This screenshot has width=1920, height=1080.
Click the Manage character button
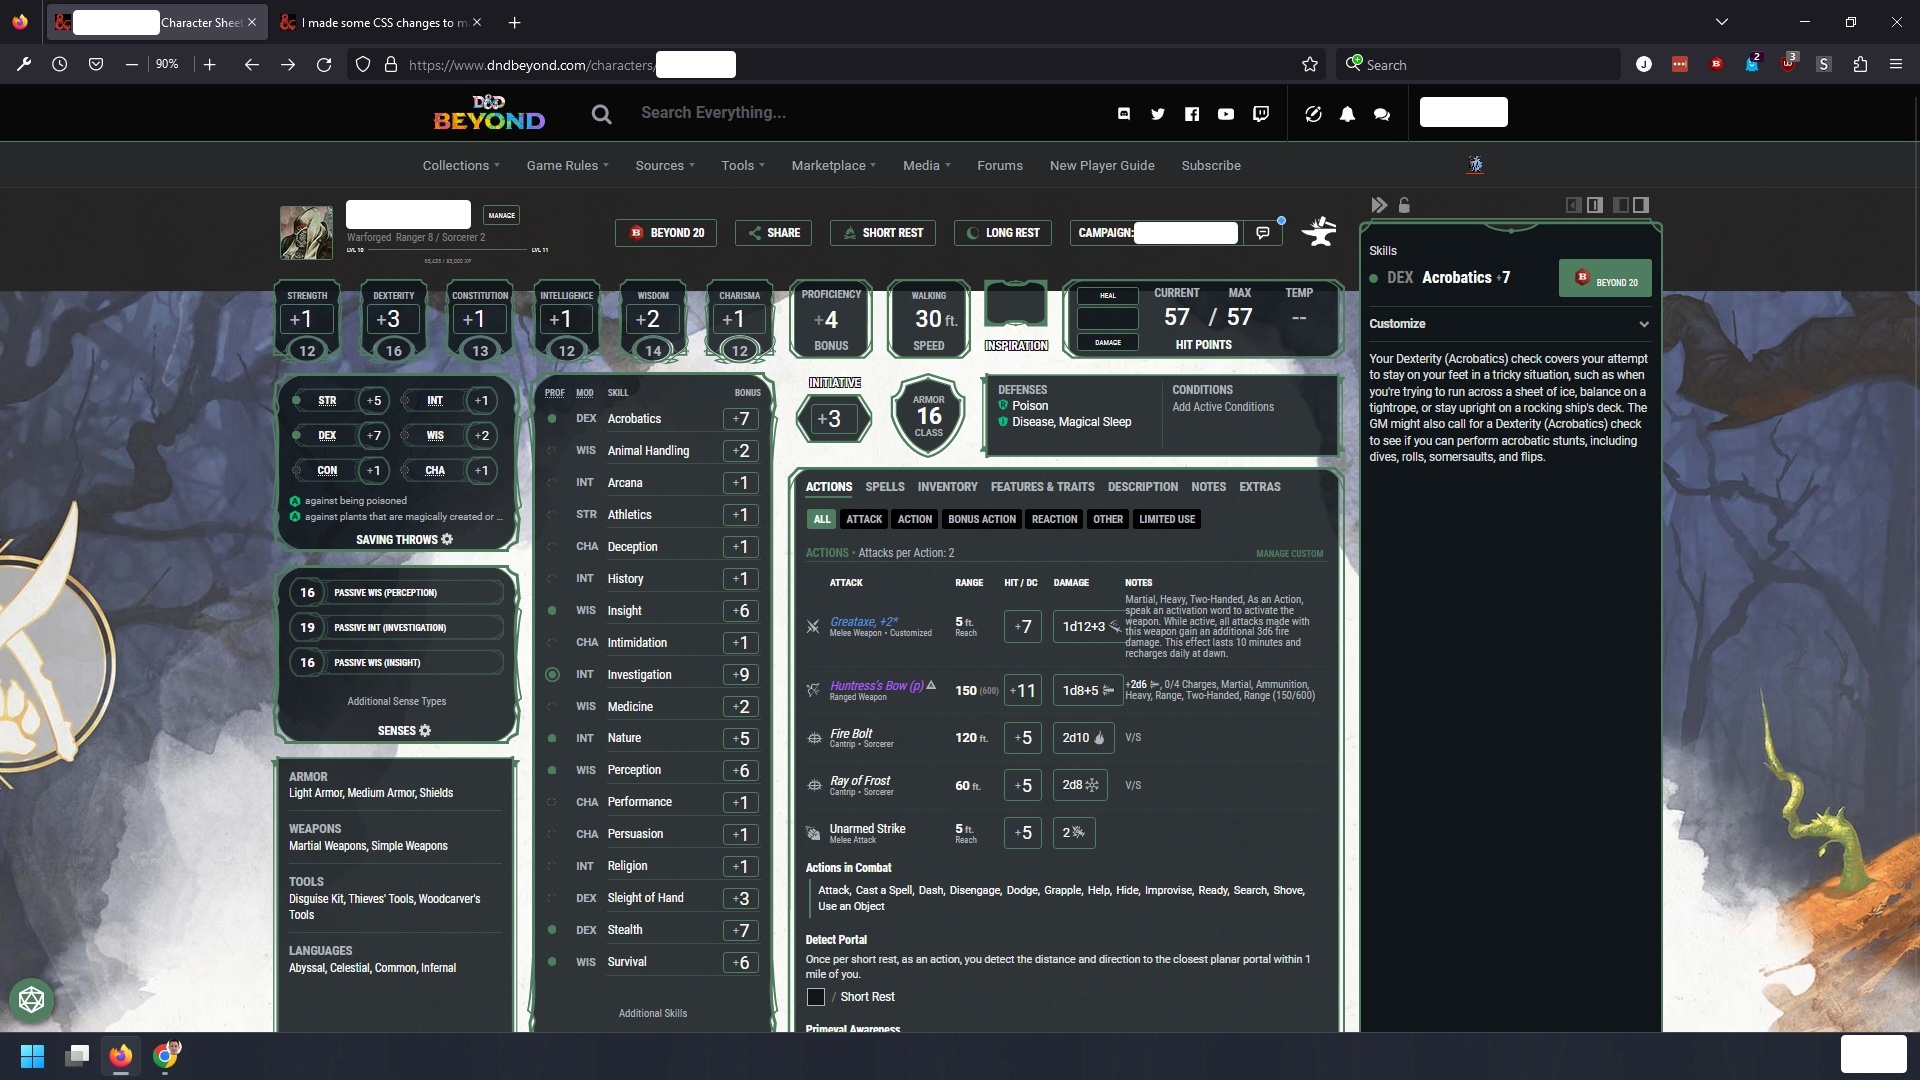tap(501, 215)
